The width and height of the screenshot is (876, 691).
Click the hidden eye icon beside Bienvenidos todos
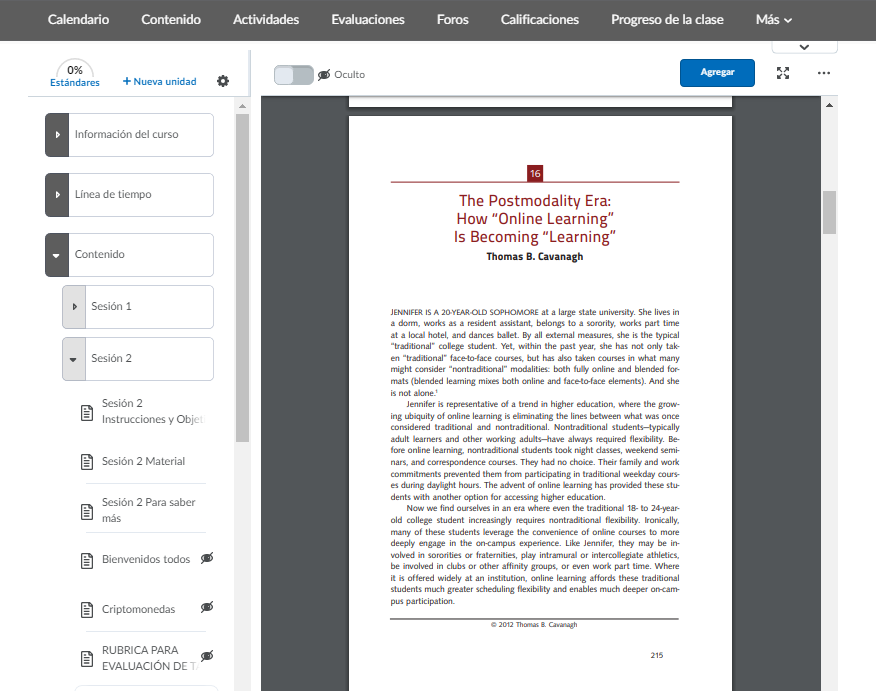(x=207, y=558)
